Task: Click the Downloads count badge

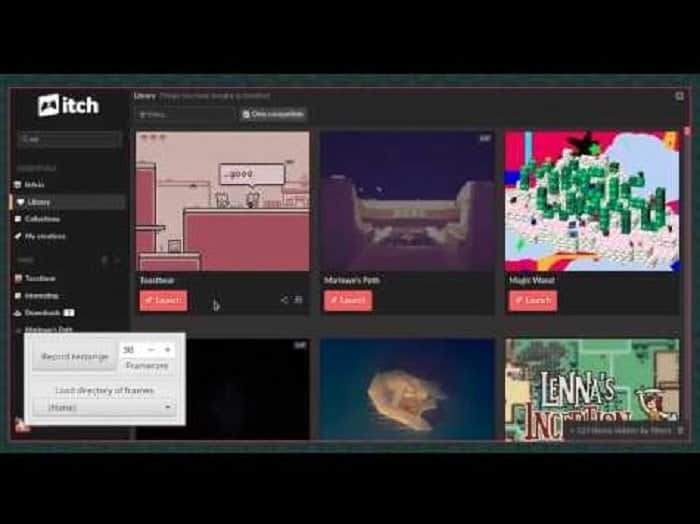Action: (x=69, y=313)
